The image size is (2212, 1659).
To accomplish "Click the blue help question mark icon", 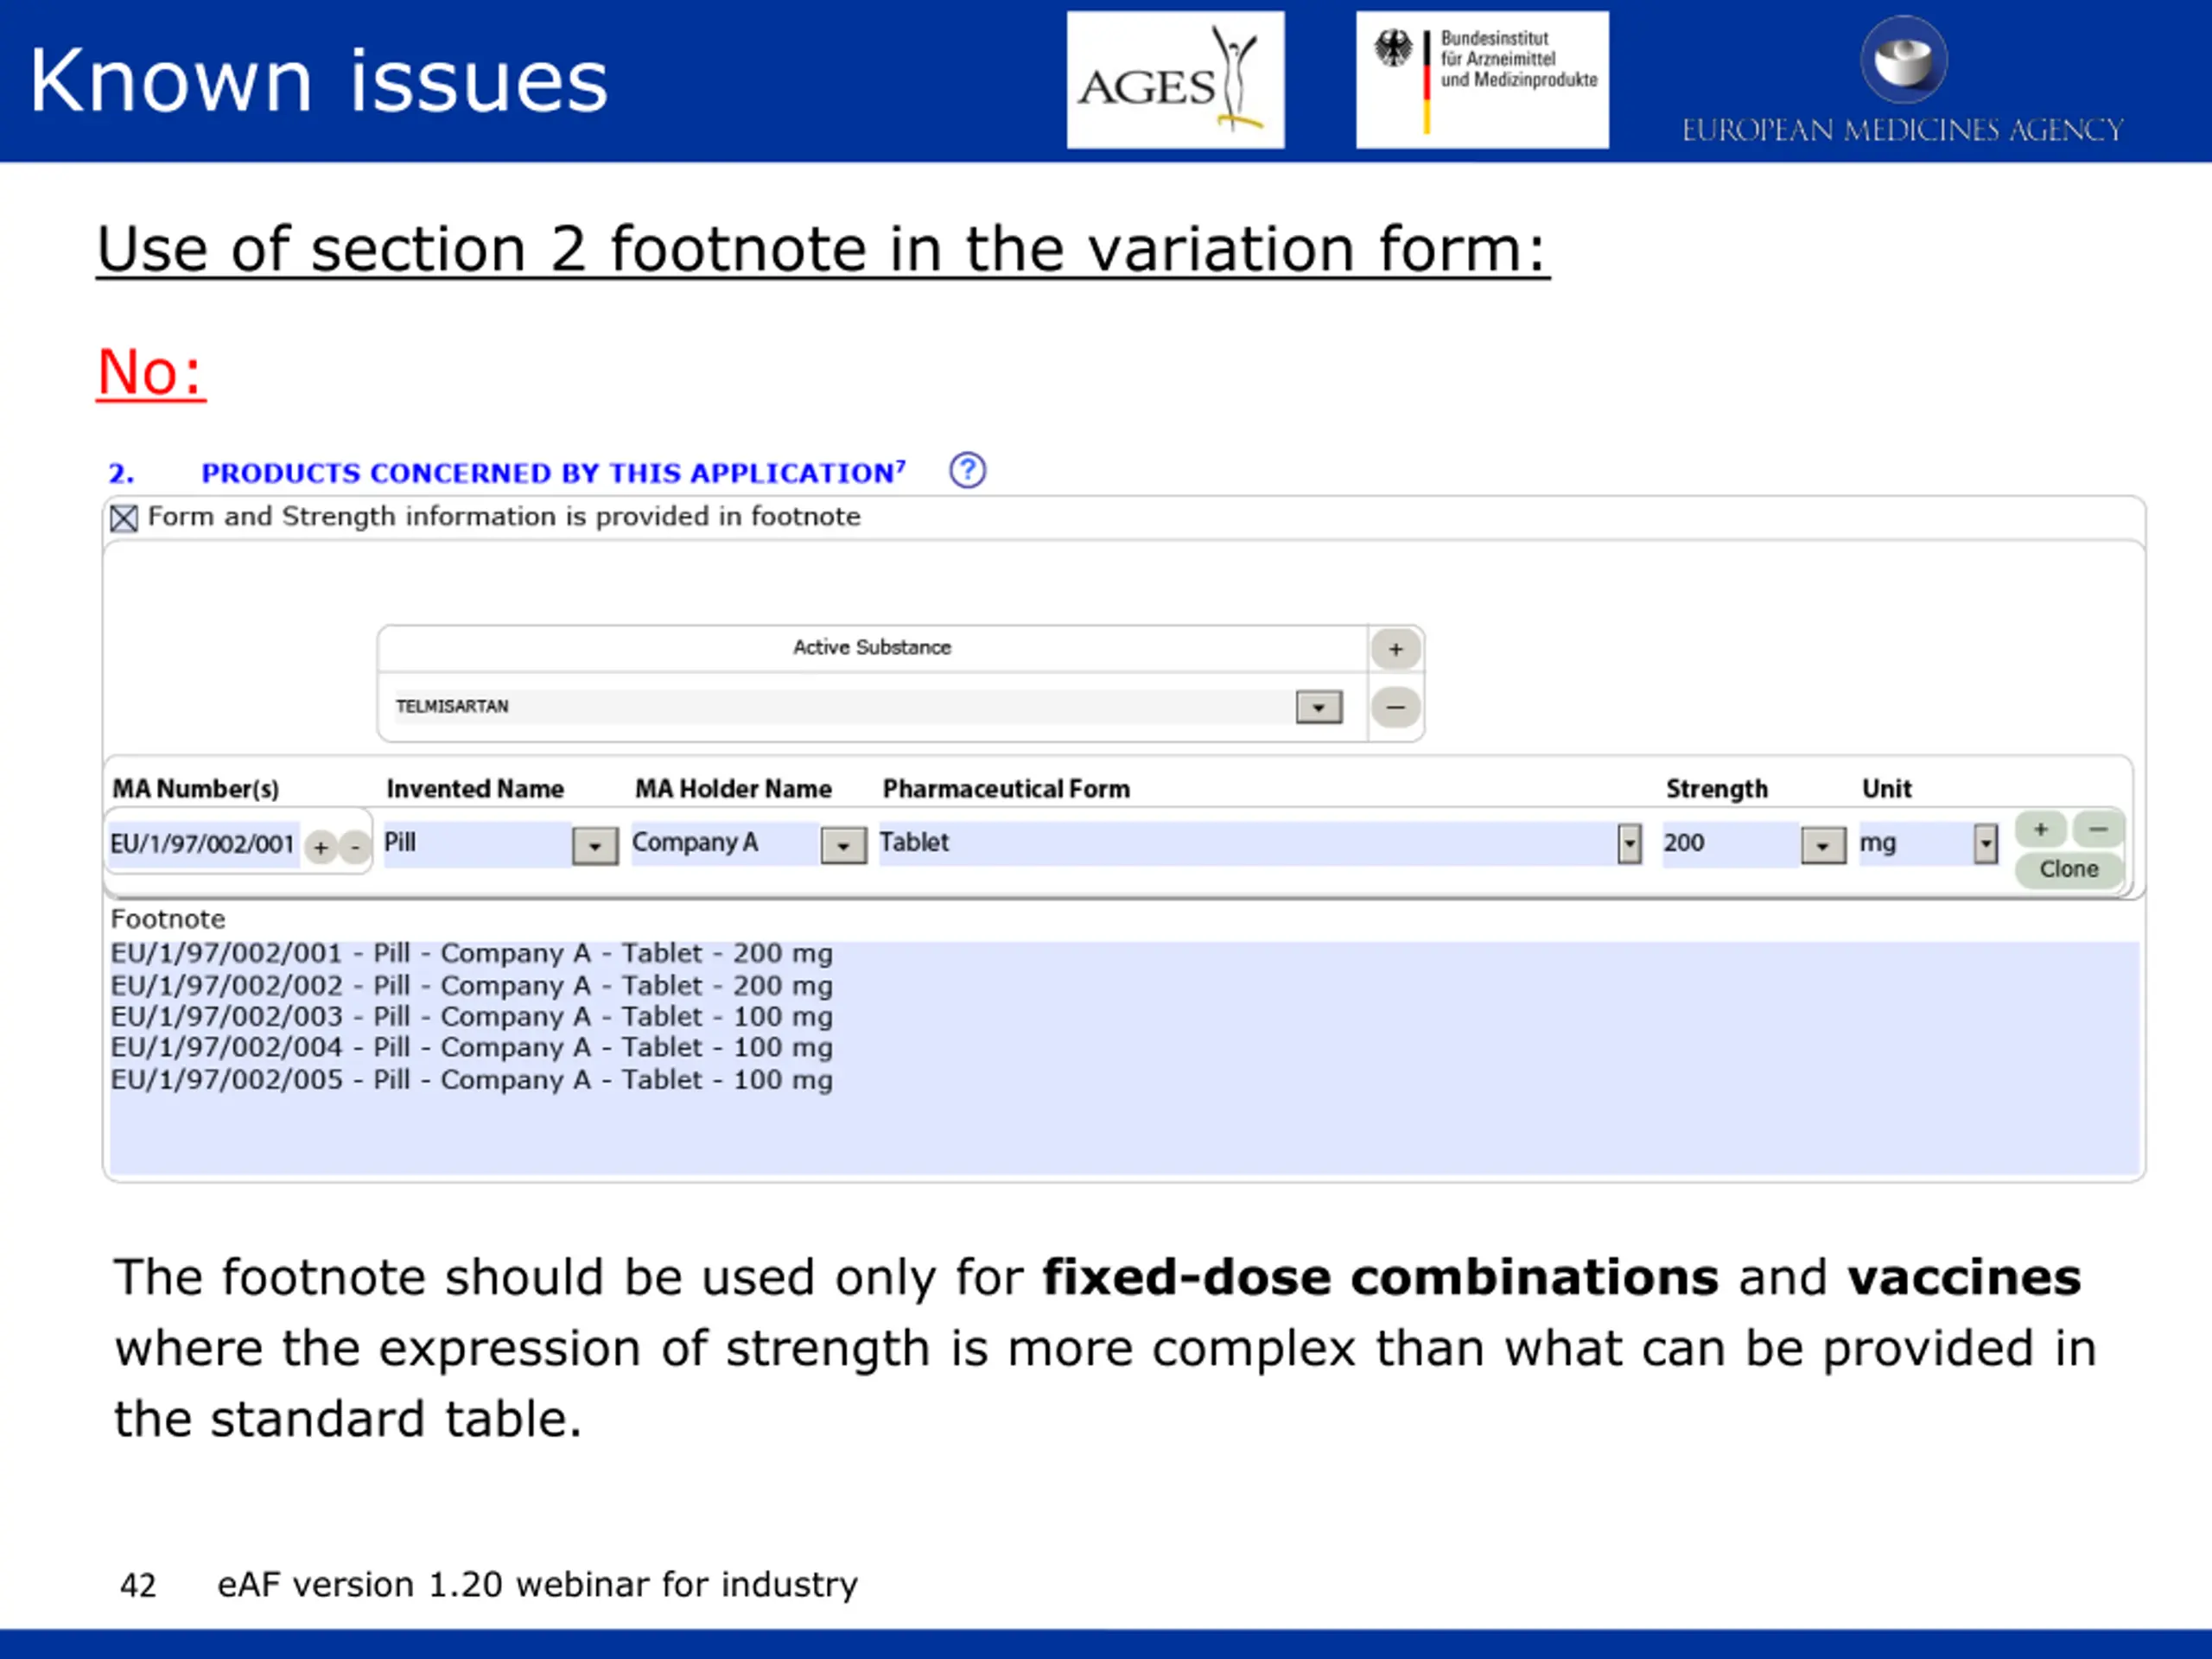I will click(967, 470).
